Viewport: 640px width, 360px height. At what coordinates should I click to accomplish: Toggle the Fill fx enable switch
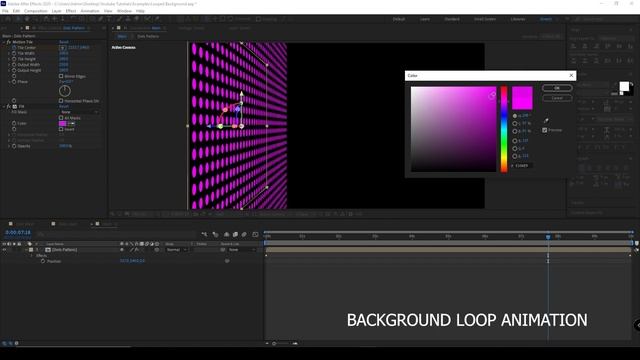9,106
